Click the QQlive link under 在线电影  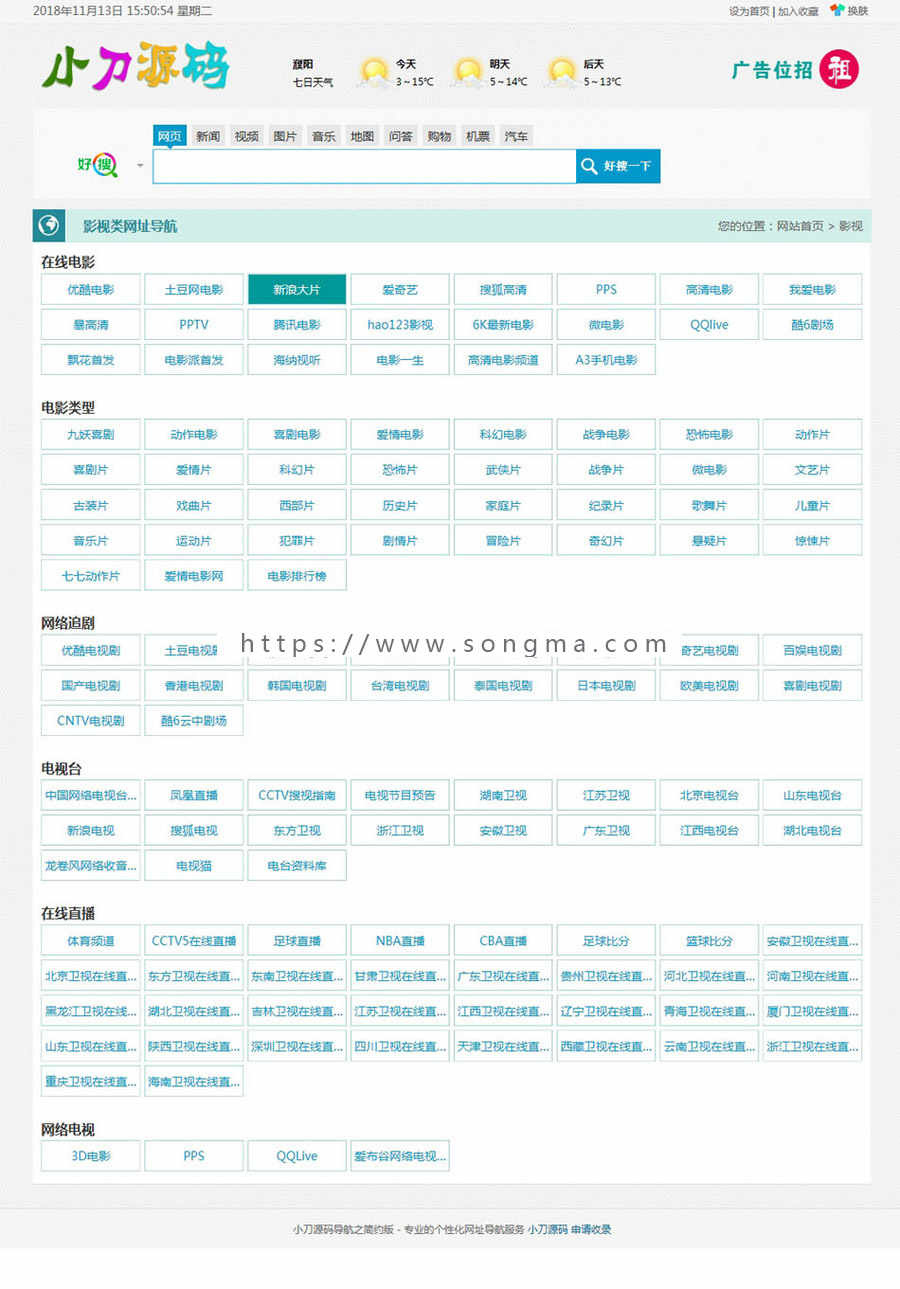(x=709, y=324)
